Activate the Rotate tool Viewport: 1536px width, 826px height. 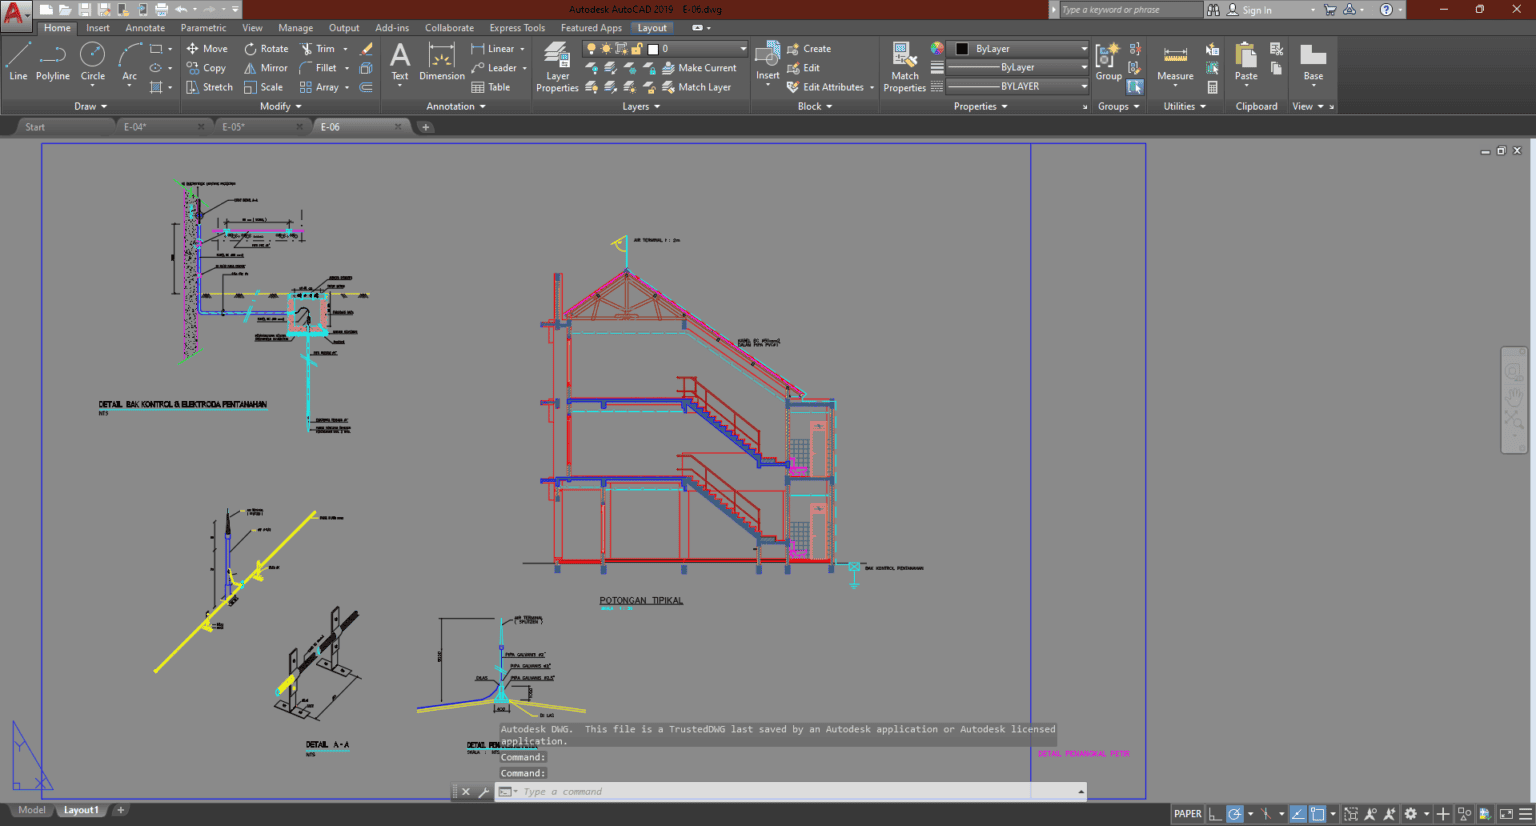267,48
